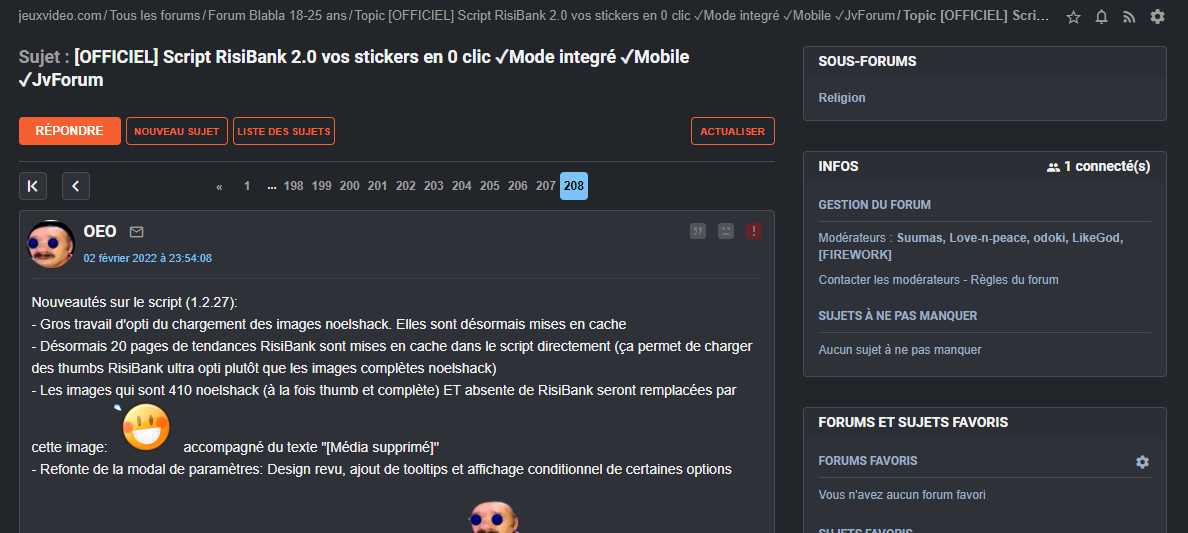1188x533 pixels.
Task: Click message date 02 février 2022
Action: tap(148, 259)
